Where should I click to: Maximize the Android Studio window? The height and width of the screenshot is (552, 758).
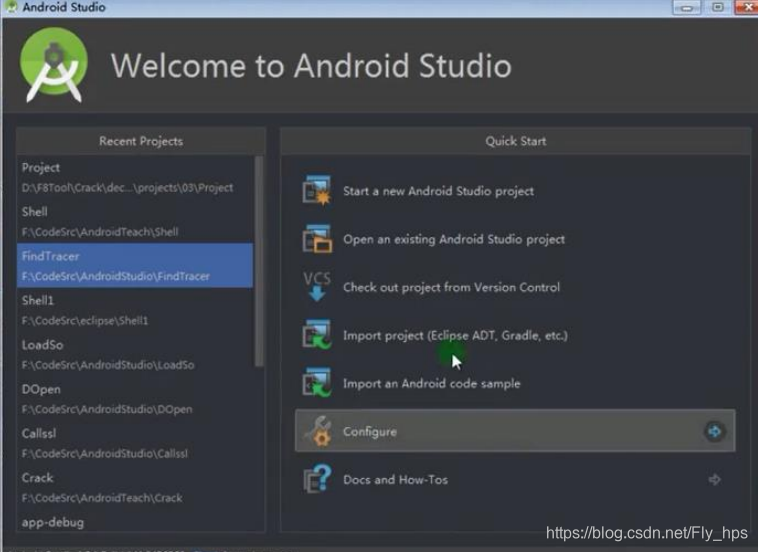(x=717, y=7)
